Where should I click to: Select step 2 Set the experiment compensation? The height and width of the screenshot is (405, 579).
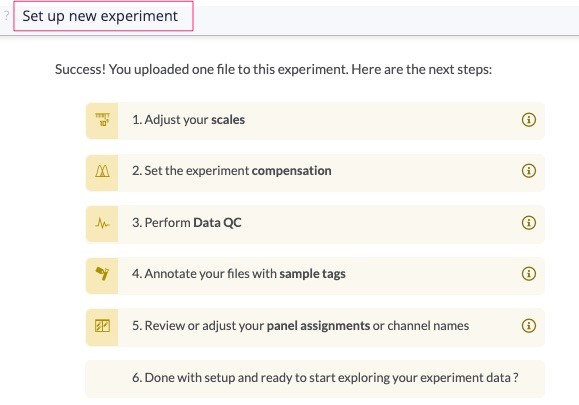coord(315,172)
